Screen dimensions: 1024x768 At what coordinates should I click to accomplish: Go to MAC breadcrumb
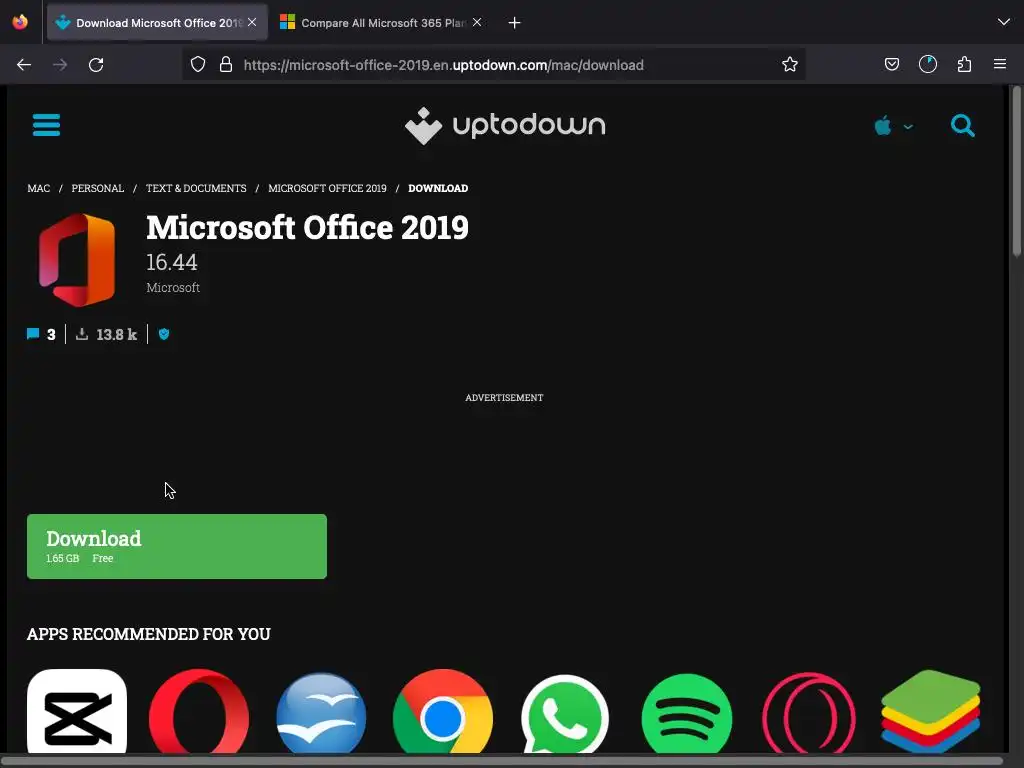click(39, 188)
